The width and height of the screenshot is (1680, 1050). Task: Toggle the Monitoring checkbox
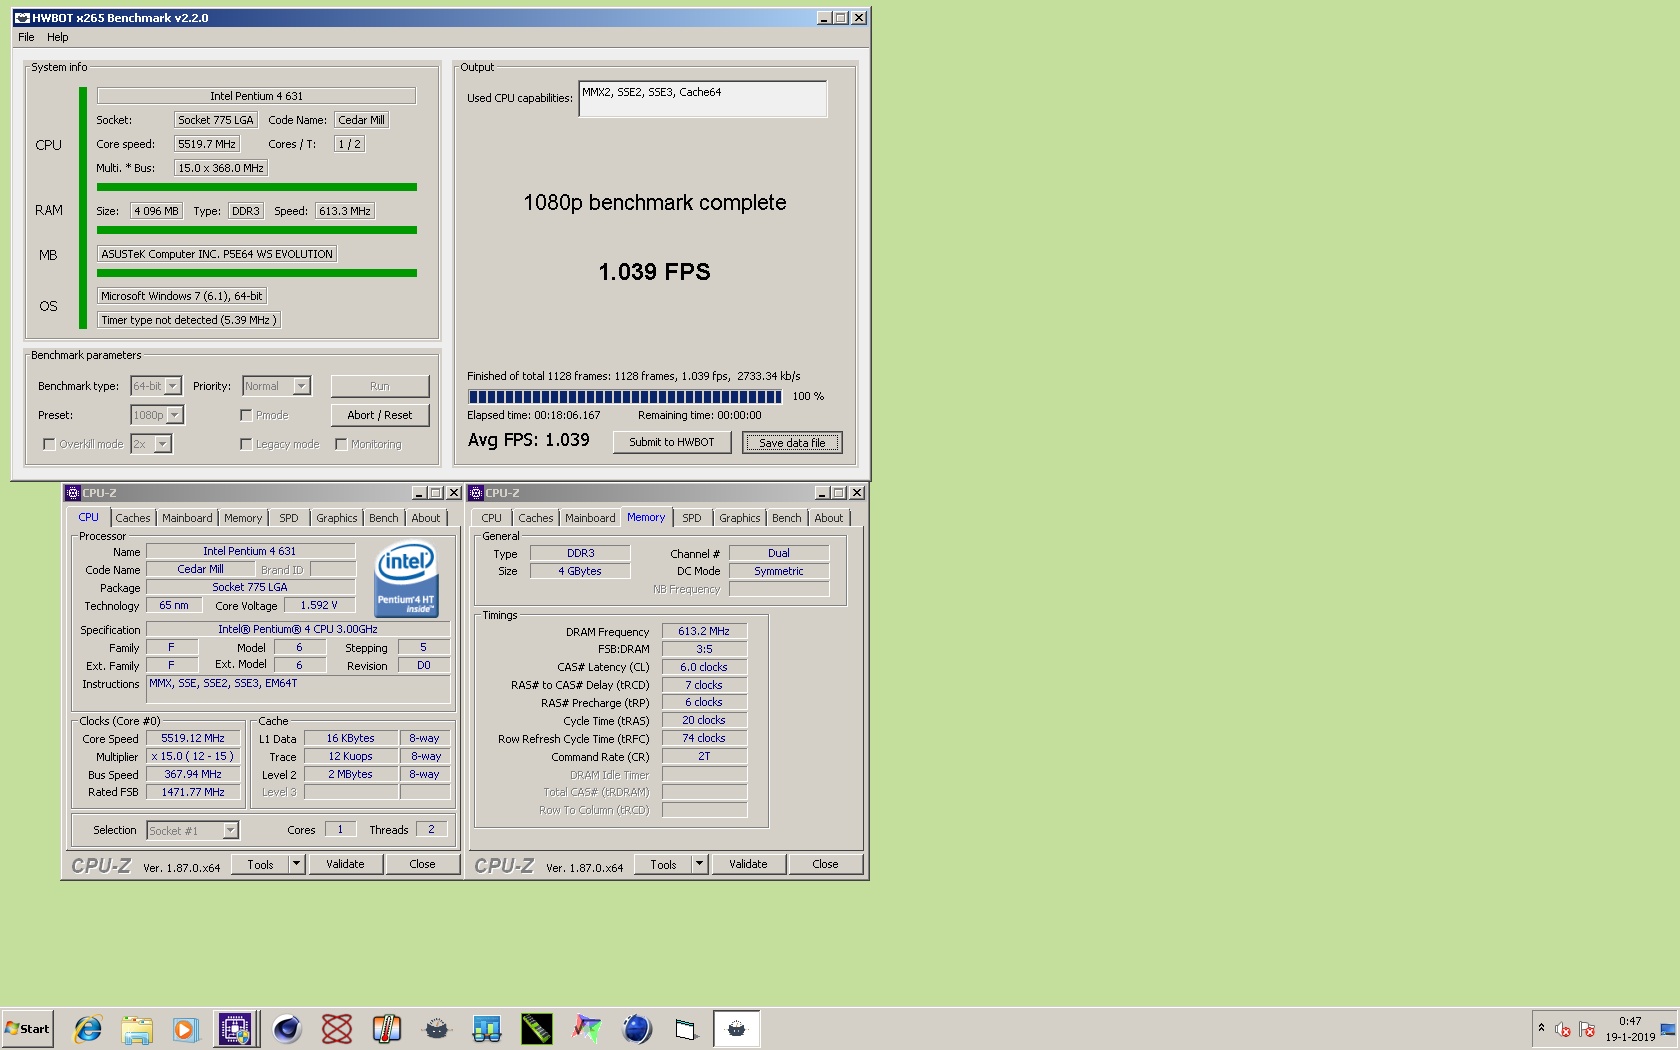click(341, 444)
